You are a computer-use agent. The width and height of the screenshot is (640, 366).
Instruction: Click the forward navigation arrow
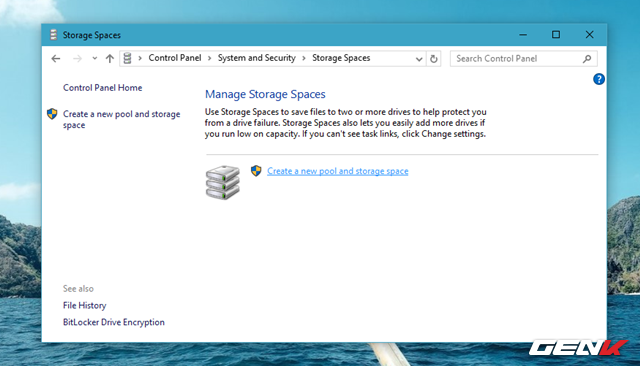click(x=77, y=59)
